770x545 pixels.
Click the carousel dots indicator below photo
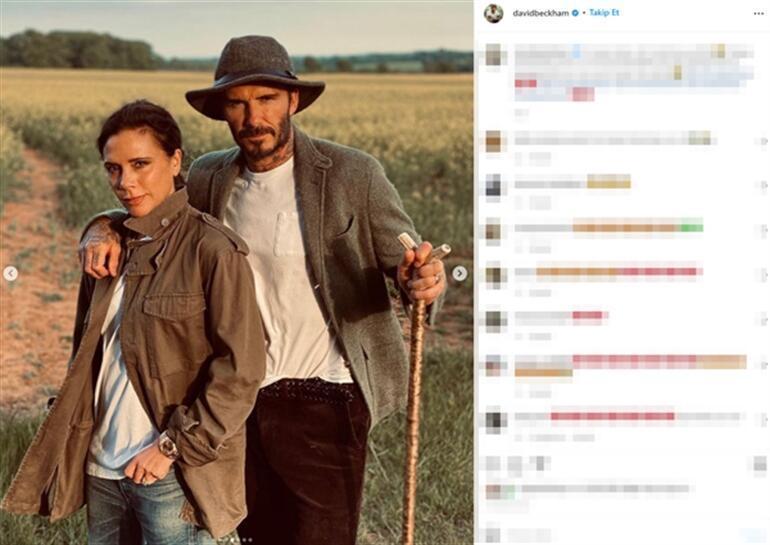coord(237,540)
